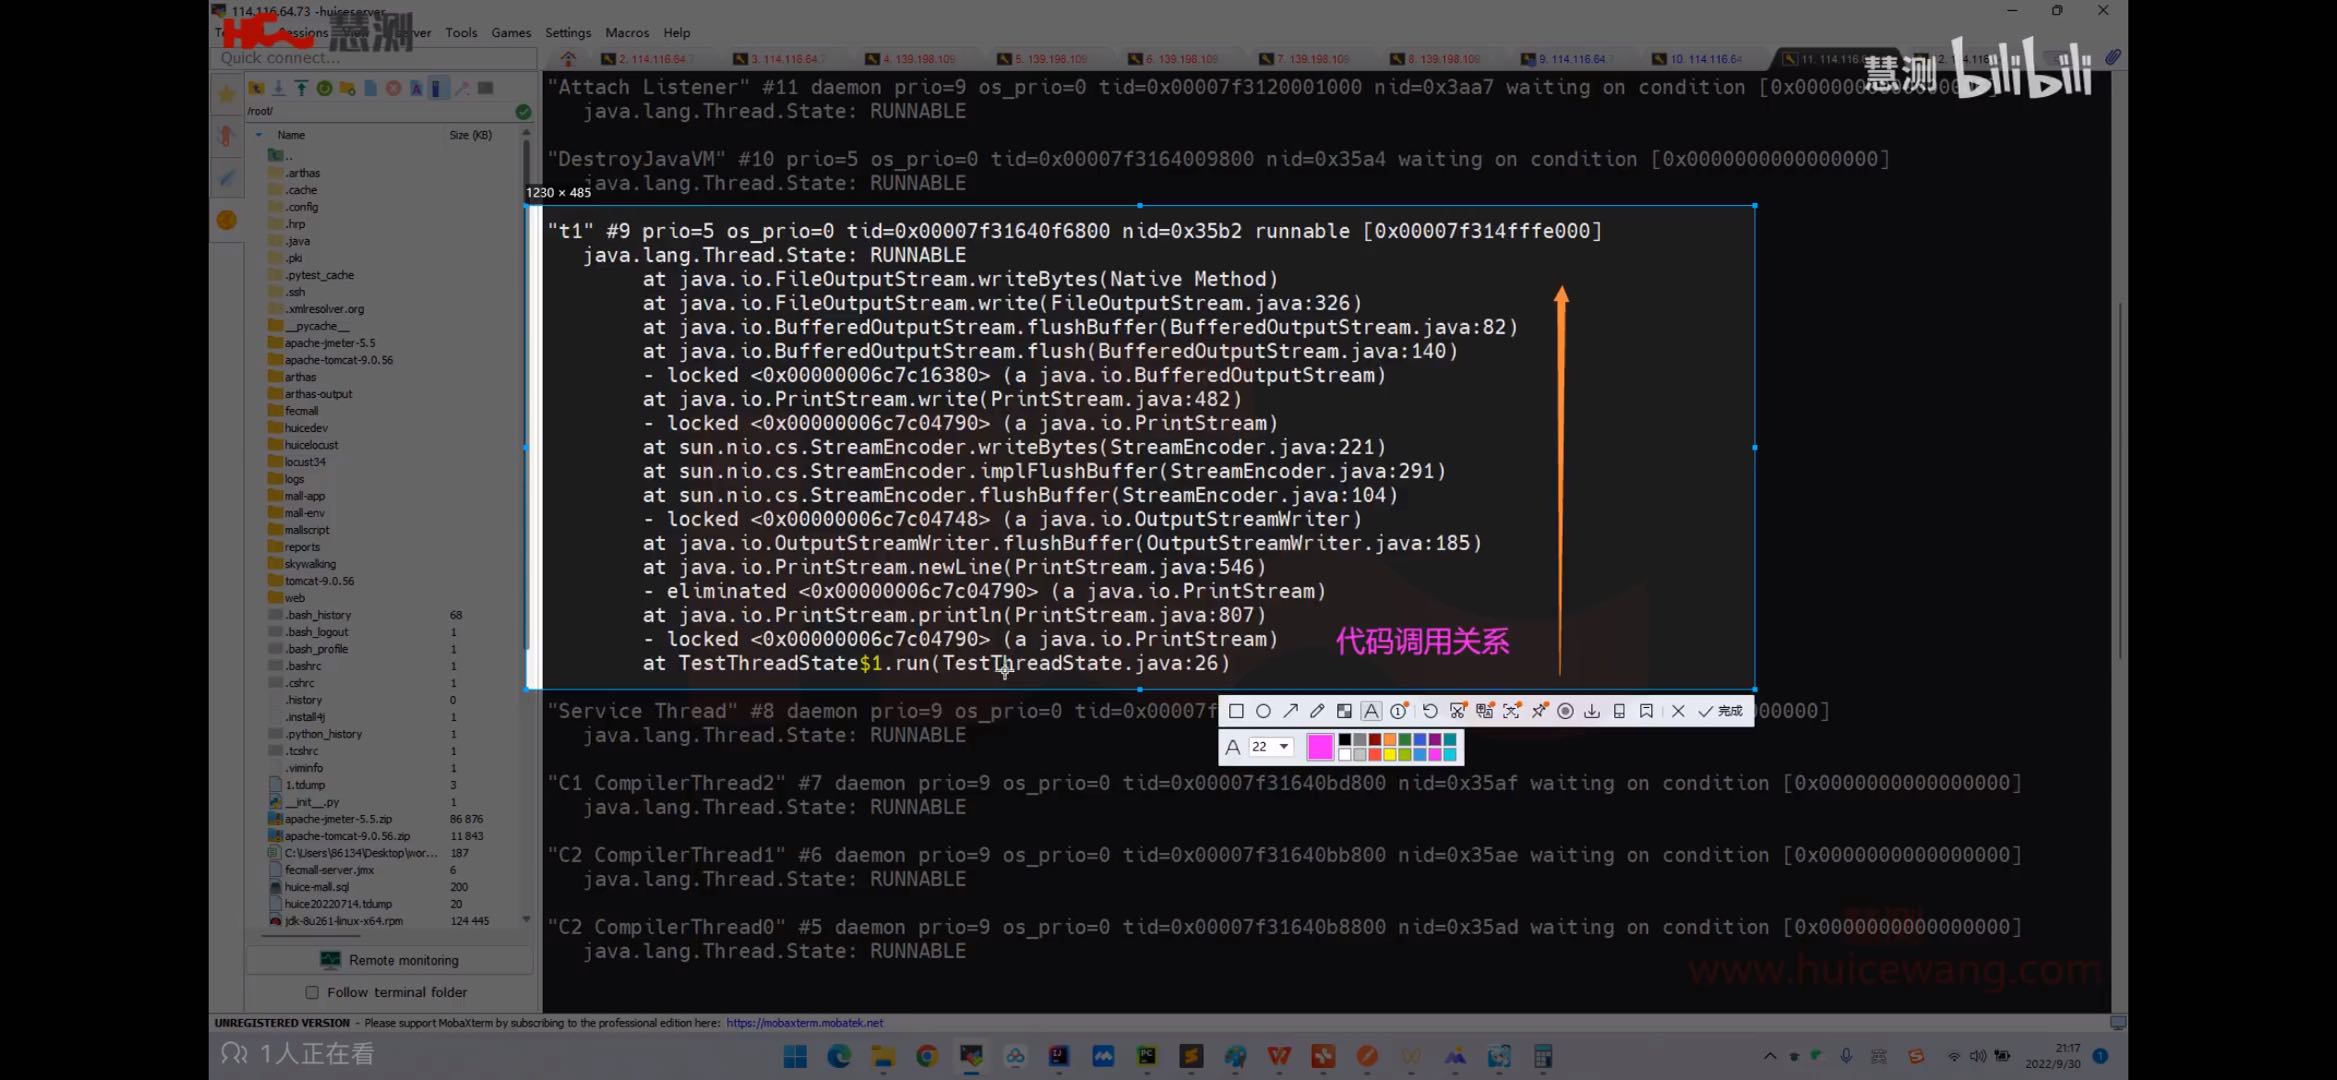The width and height of the screenshot is (2337, 1080).
Task: Click the undo annotation icon
Action: point(1430,711)
